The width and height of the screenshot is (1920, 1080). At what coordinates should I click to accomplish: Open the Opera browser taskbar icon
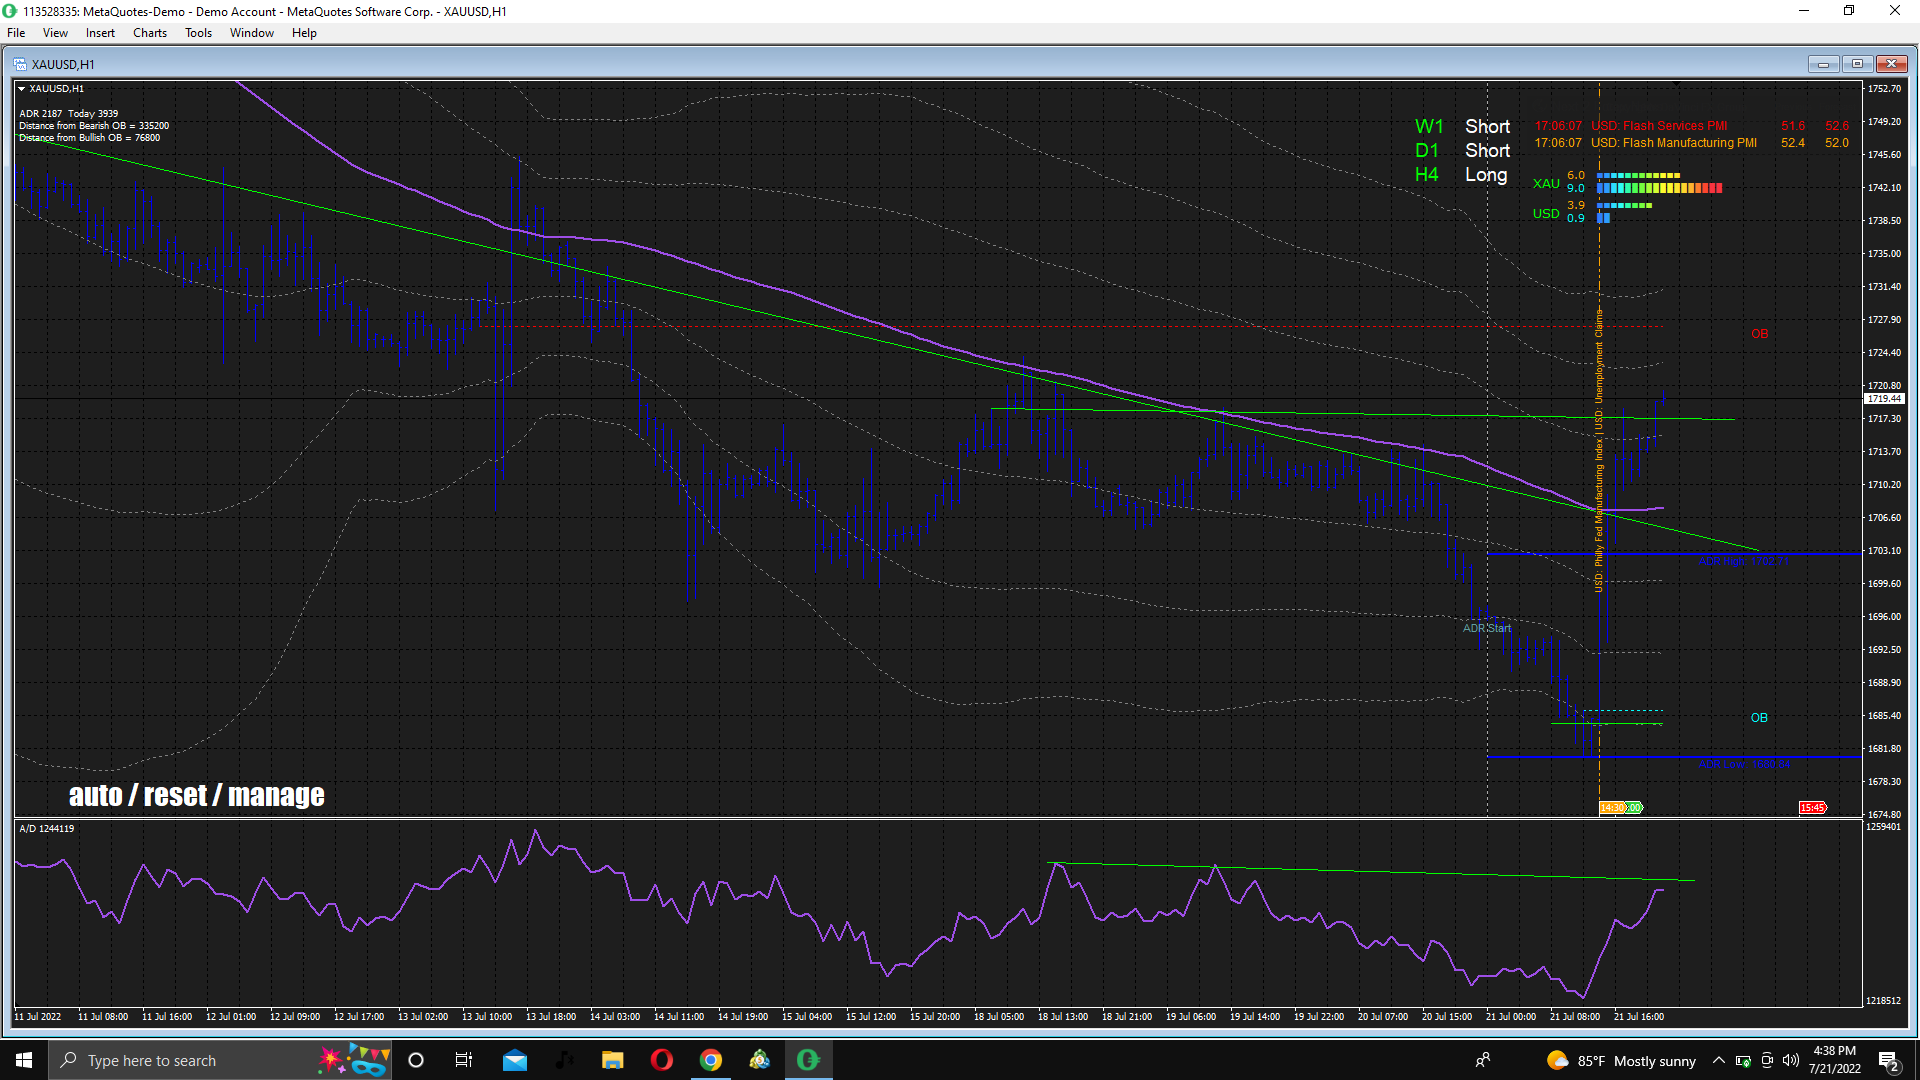(x=661, y=1060)
